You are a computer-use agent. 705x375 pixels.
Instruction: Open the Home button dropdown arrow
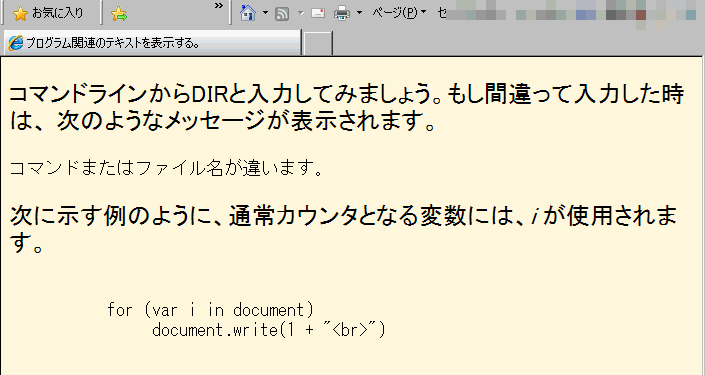click(265, 13)
